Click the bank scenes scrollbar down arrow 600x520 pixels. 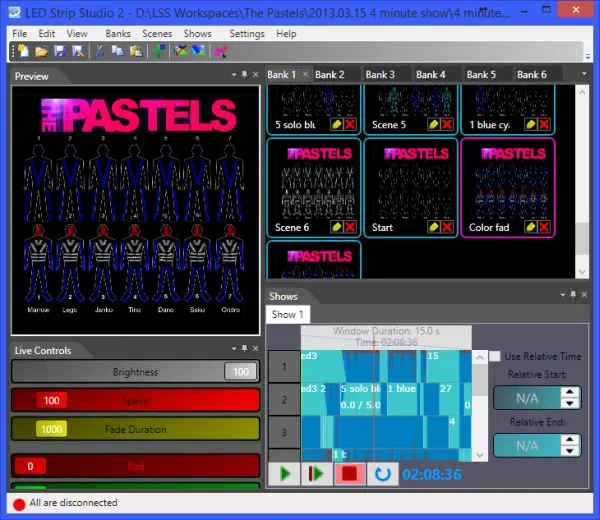click(x=582, y=272)
